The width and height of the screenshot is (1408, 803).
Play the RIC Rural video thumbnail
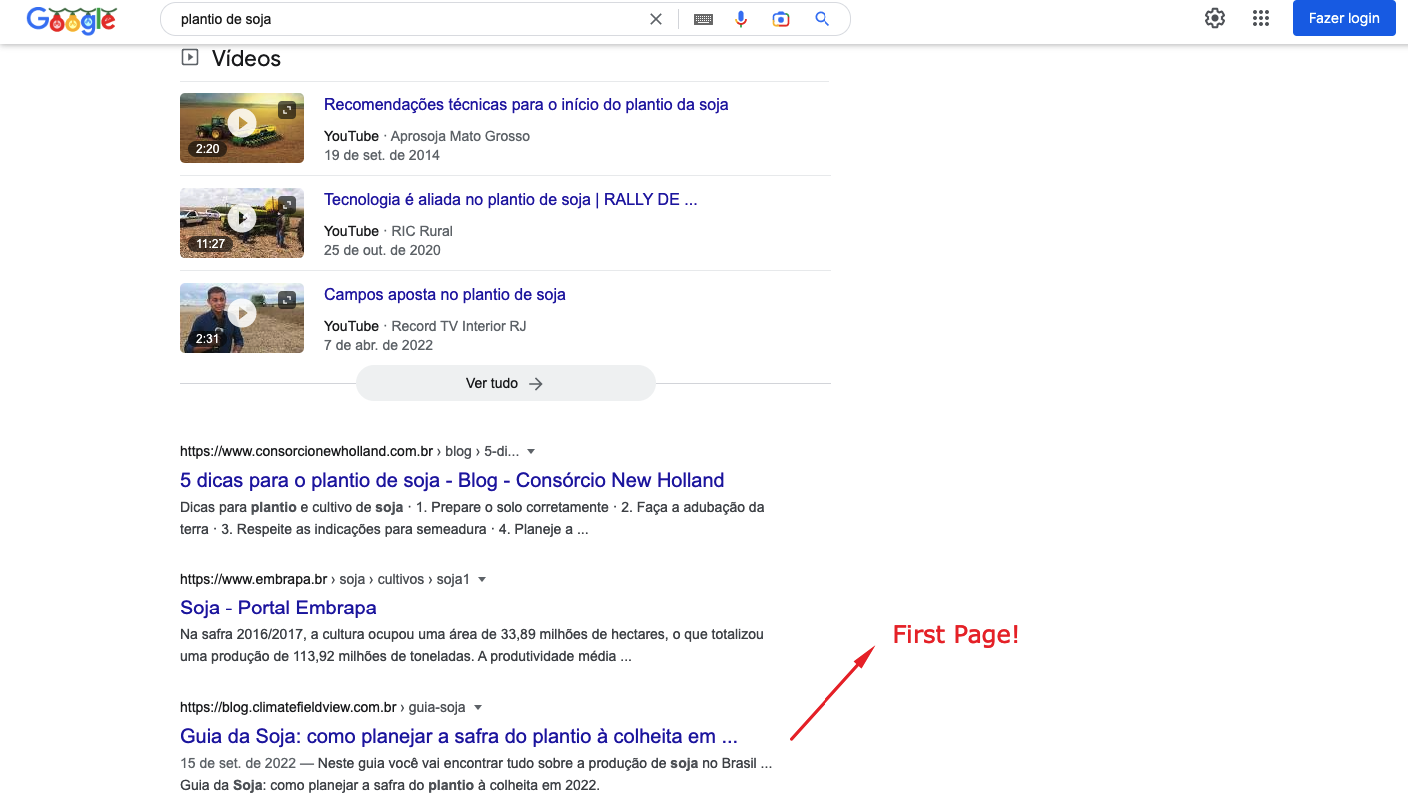241,222
